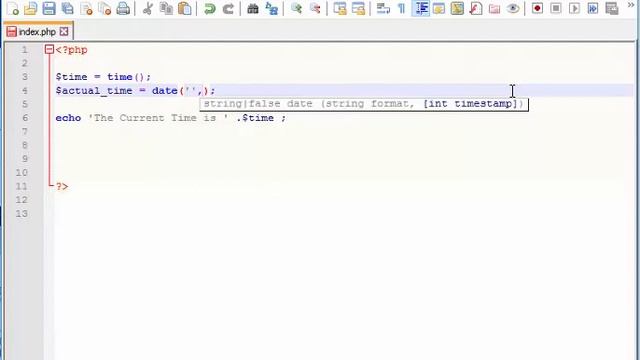Run the macro multiple times using the double-arrow icon

(593, 9)
